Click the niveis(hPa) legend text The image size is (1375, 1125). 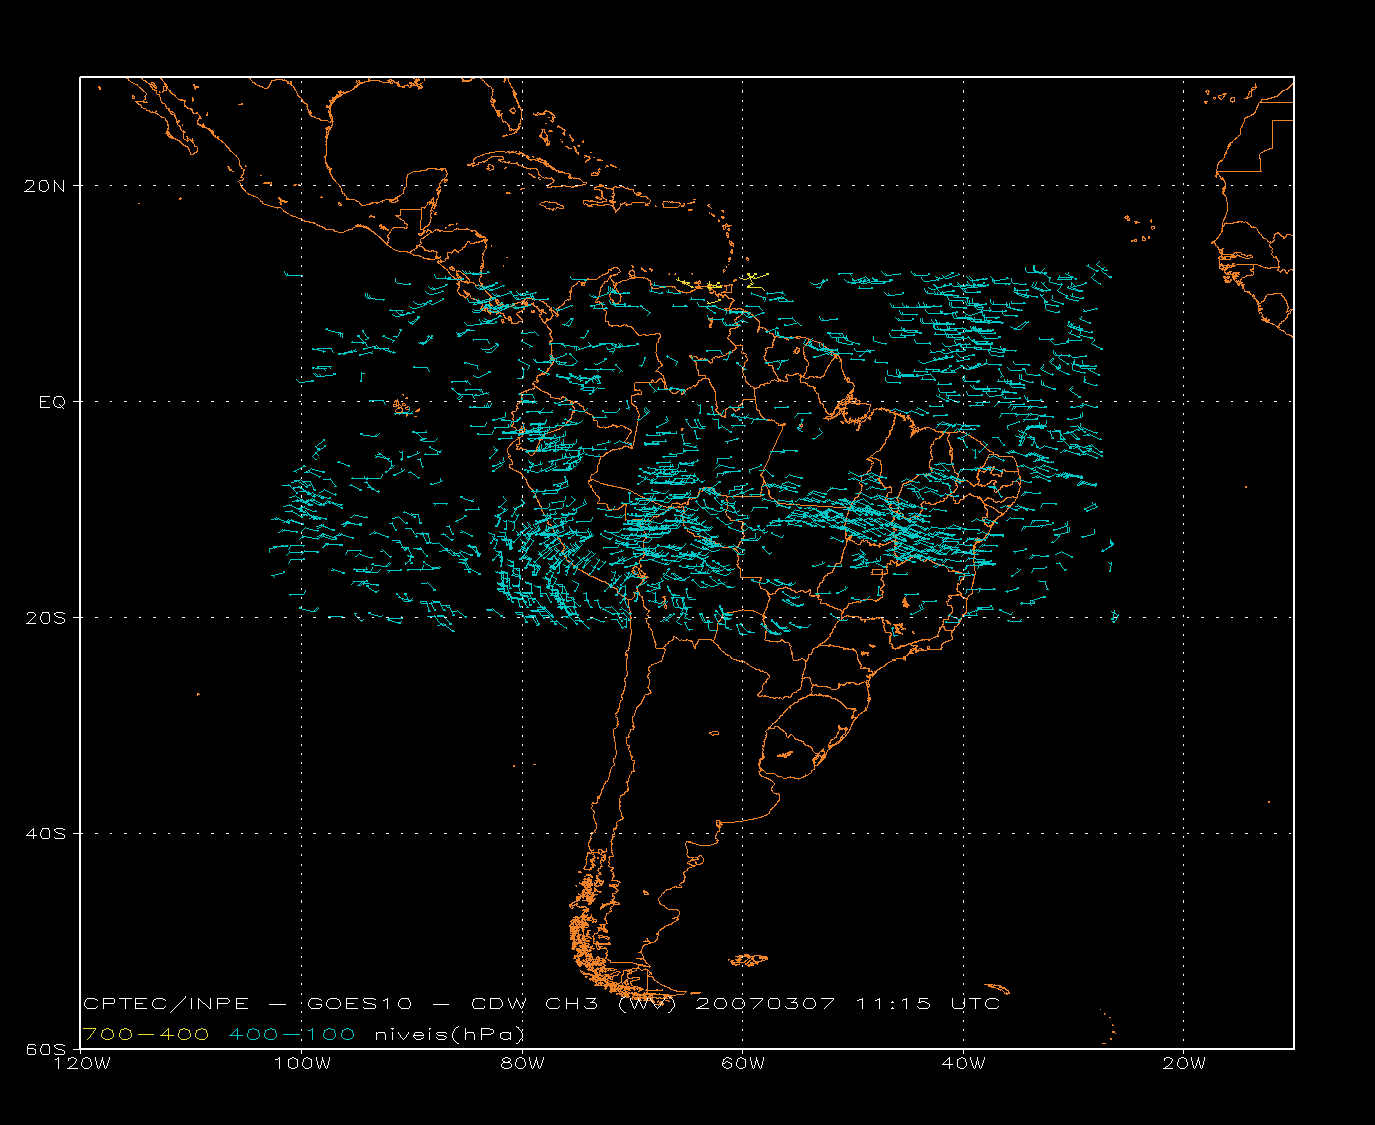coord(450,1034)
